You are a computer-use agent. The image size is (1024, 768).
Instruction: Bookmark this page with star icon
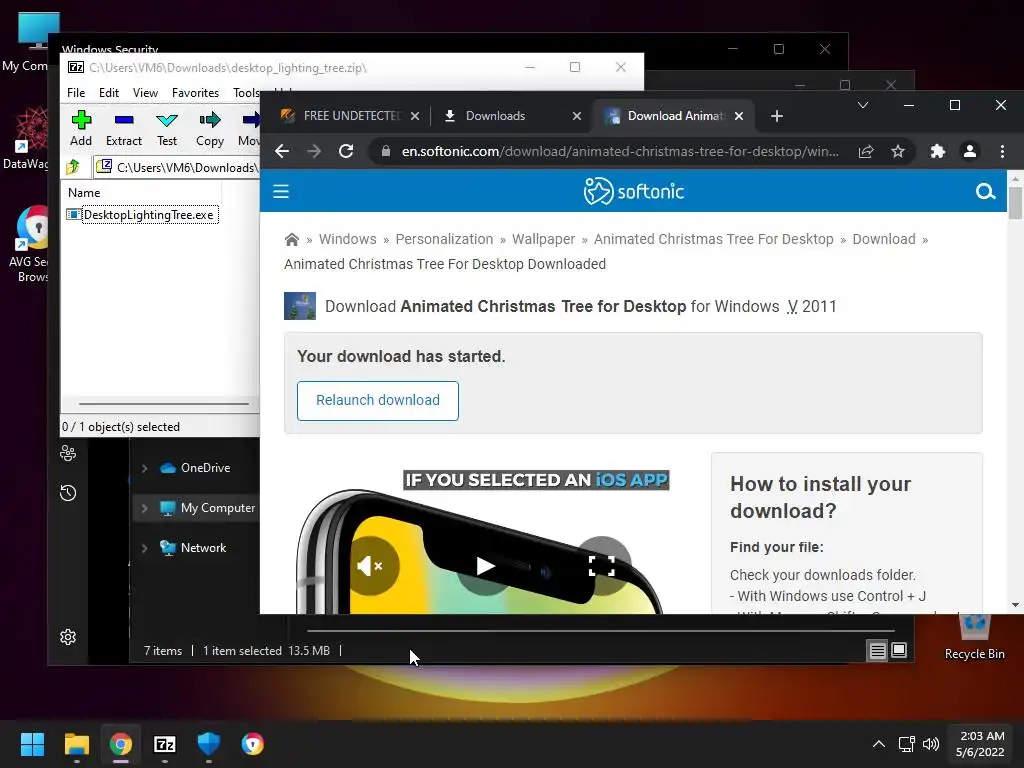[x=898, y=152]
